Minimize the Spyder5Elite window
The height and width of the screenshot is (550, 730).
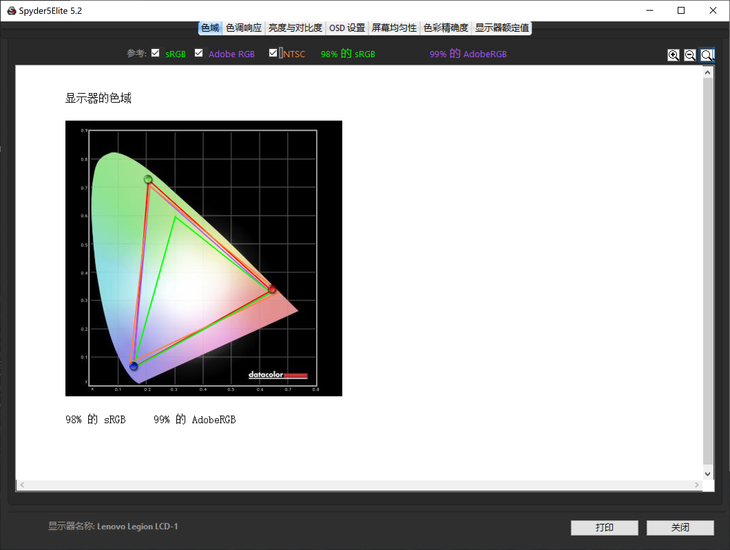coord(650,10)
